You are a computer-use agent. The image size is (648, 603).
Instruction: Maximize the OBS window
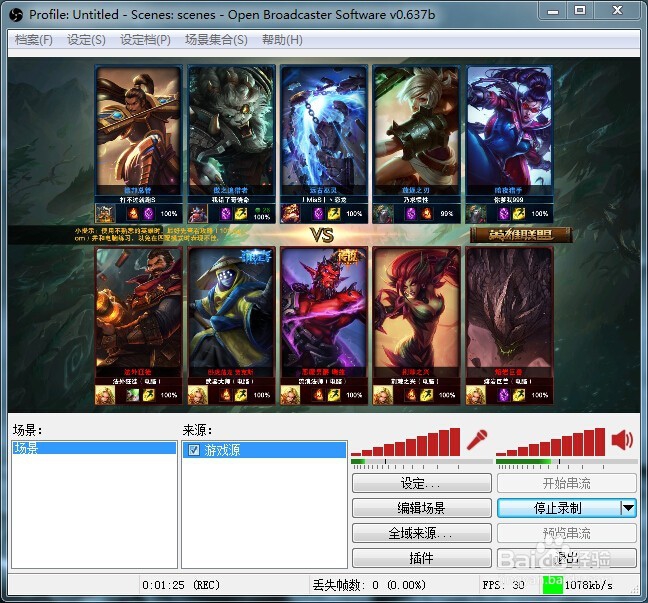[580, 11]
